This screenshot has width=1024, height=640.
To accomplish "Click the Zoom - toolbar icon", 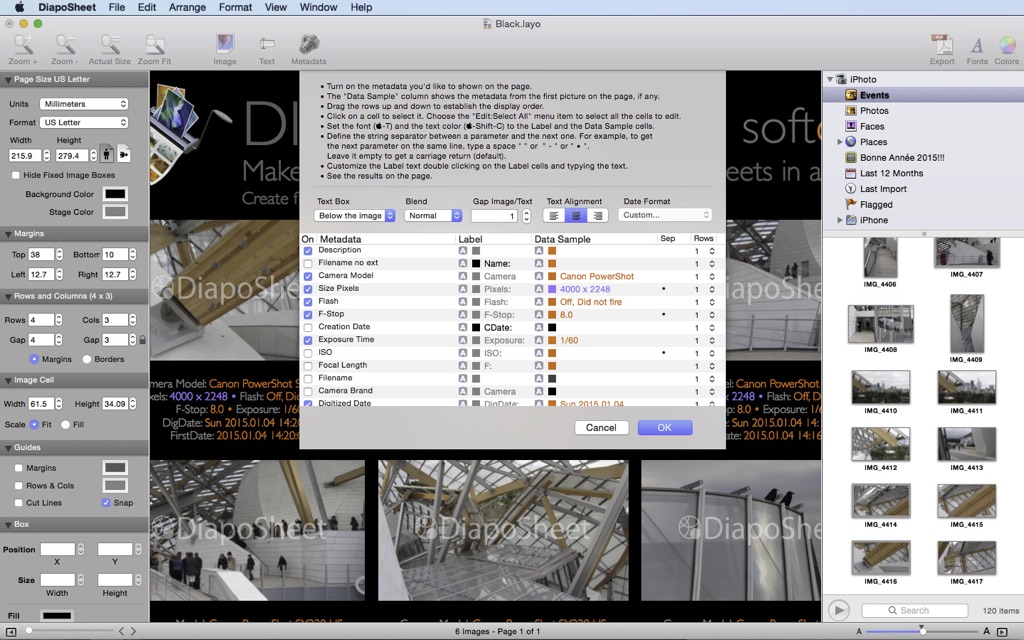I will point(65,46).
